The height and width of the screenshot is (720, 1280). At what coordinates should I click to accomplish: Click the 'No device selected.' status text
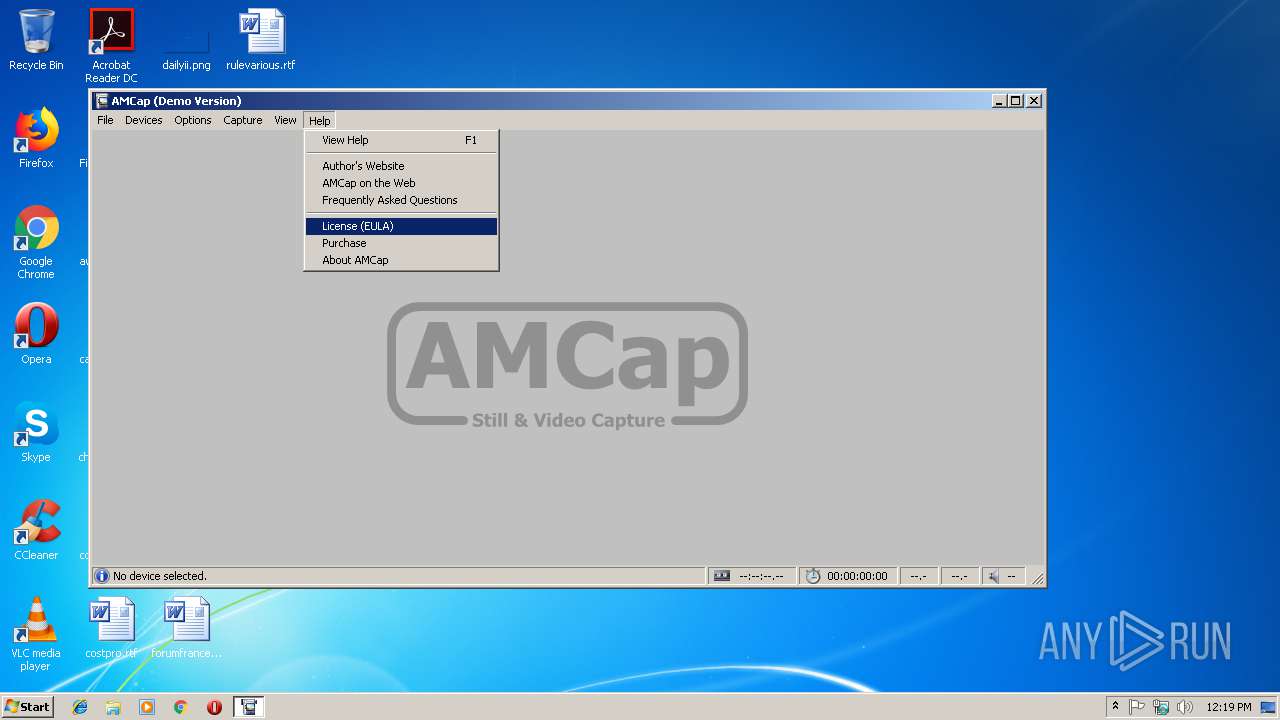click(160, 576)
